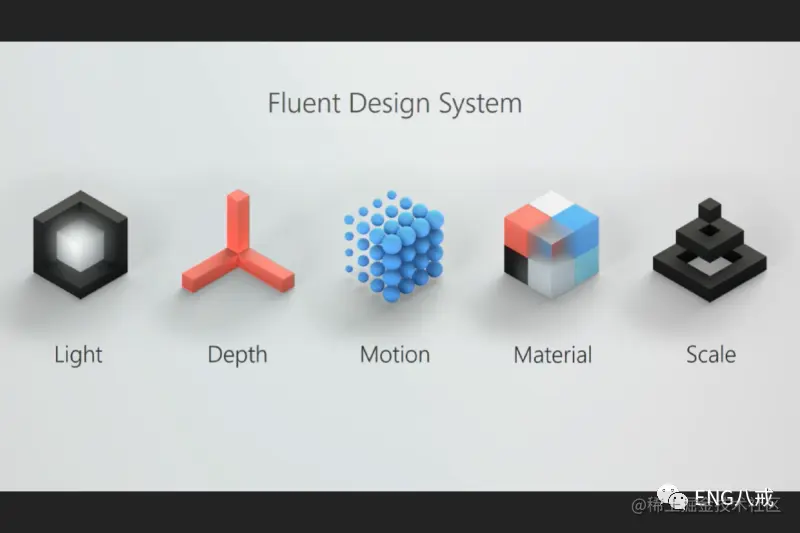
Task: Click the "Scale" label
Action: pyautogui.click(x=711, y=354)
